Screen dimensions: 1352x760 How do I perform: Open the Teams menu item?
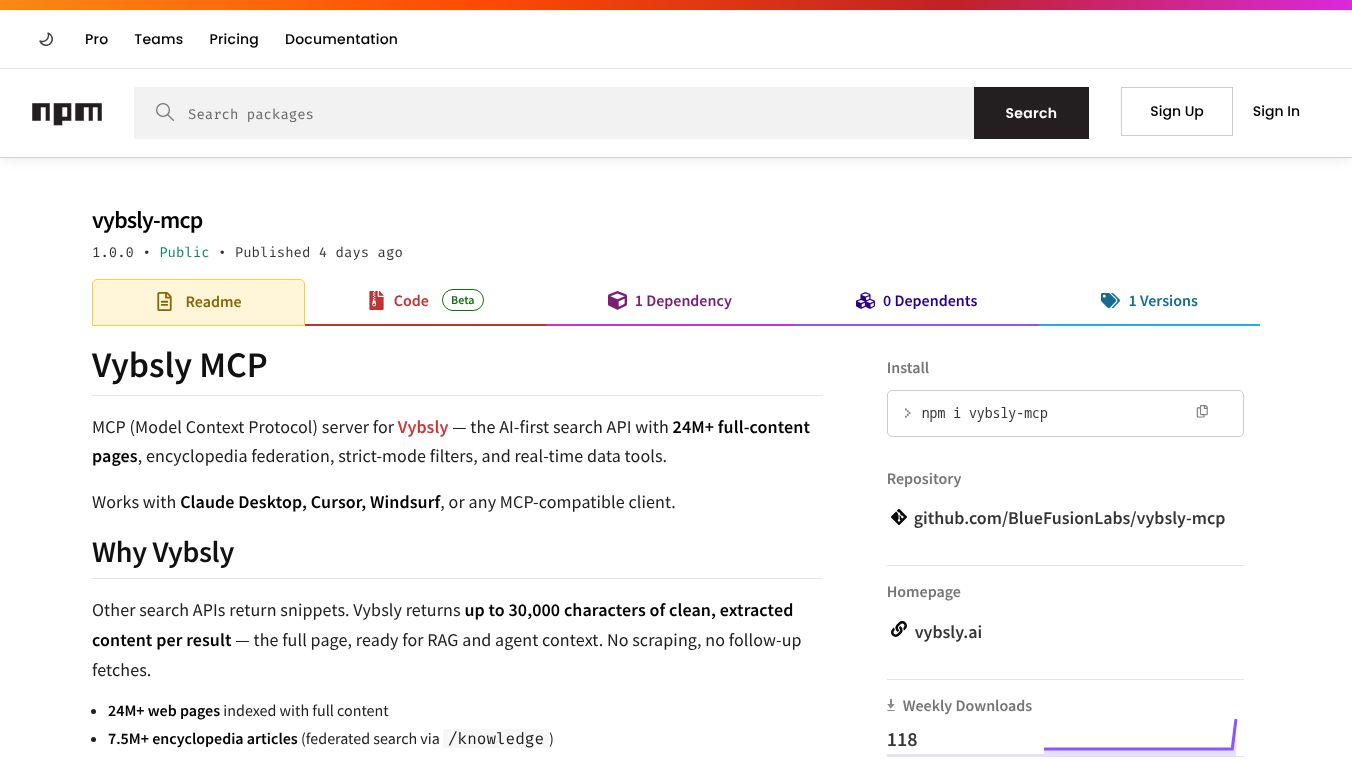pyautogui.click(x=158, y=39)
